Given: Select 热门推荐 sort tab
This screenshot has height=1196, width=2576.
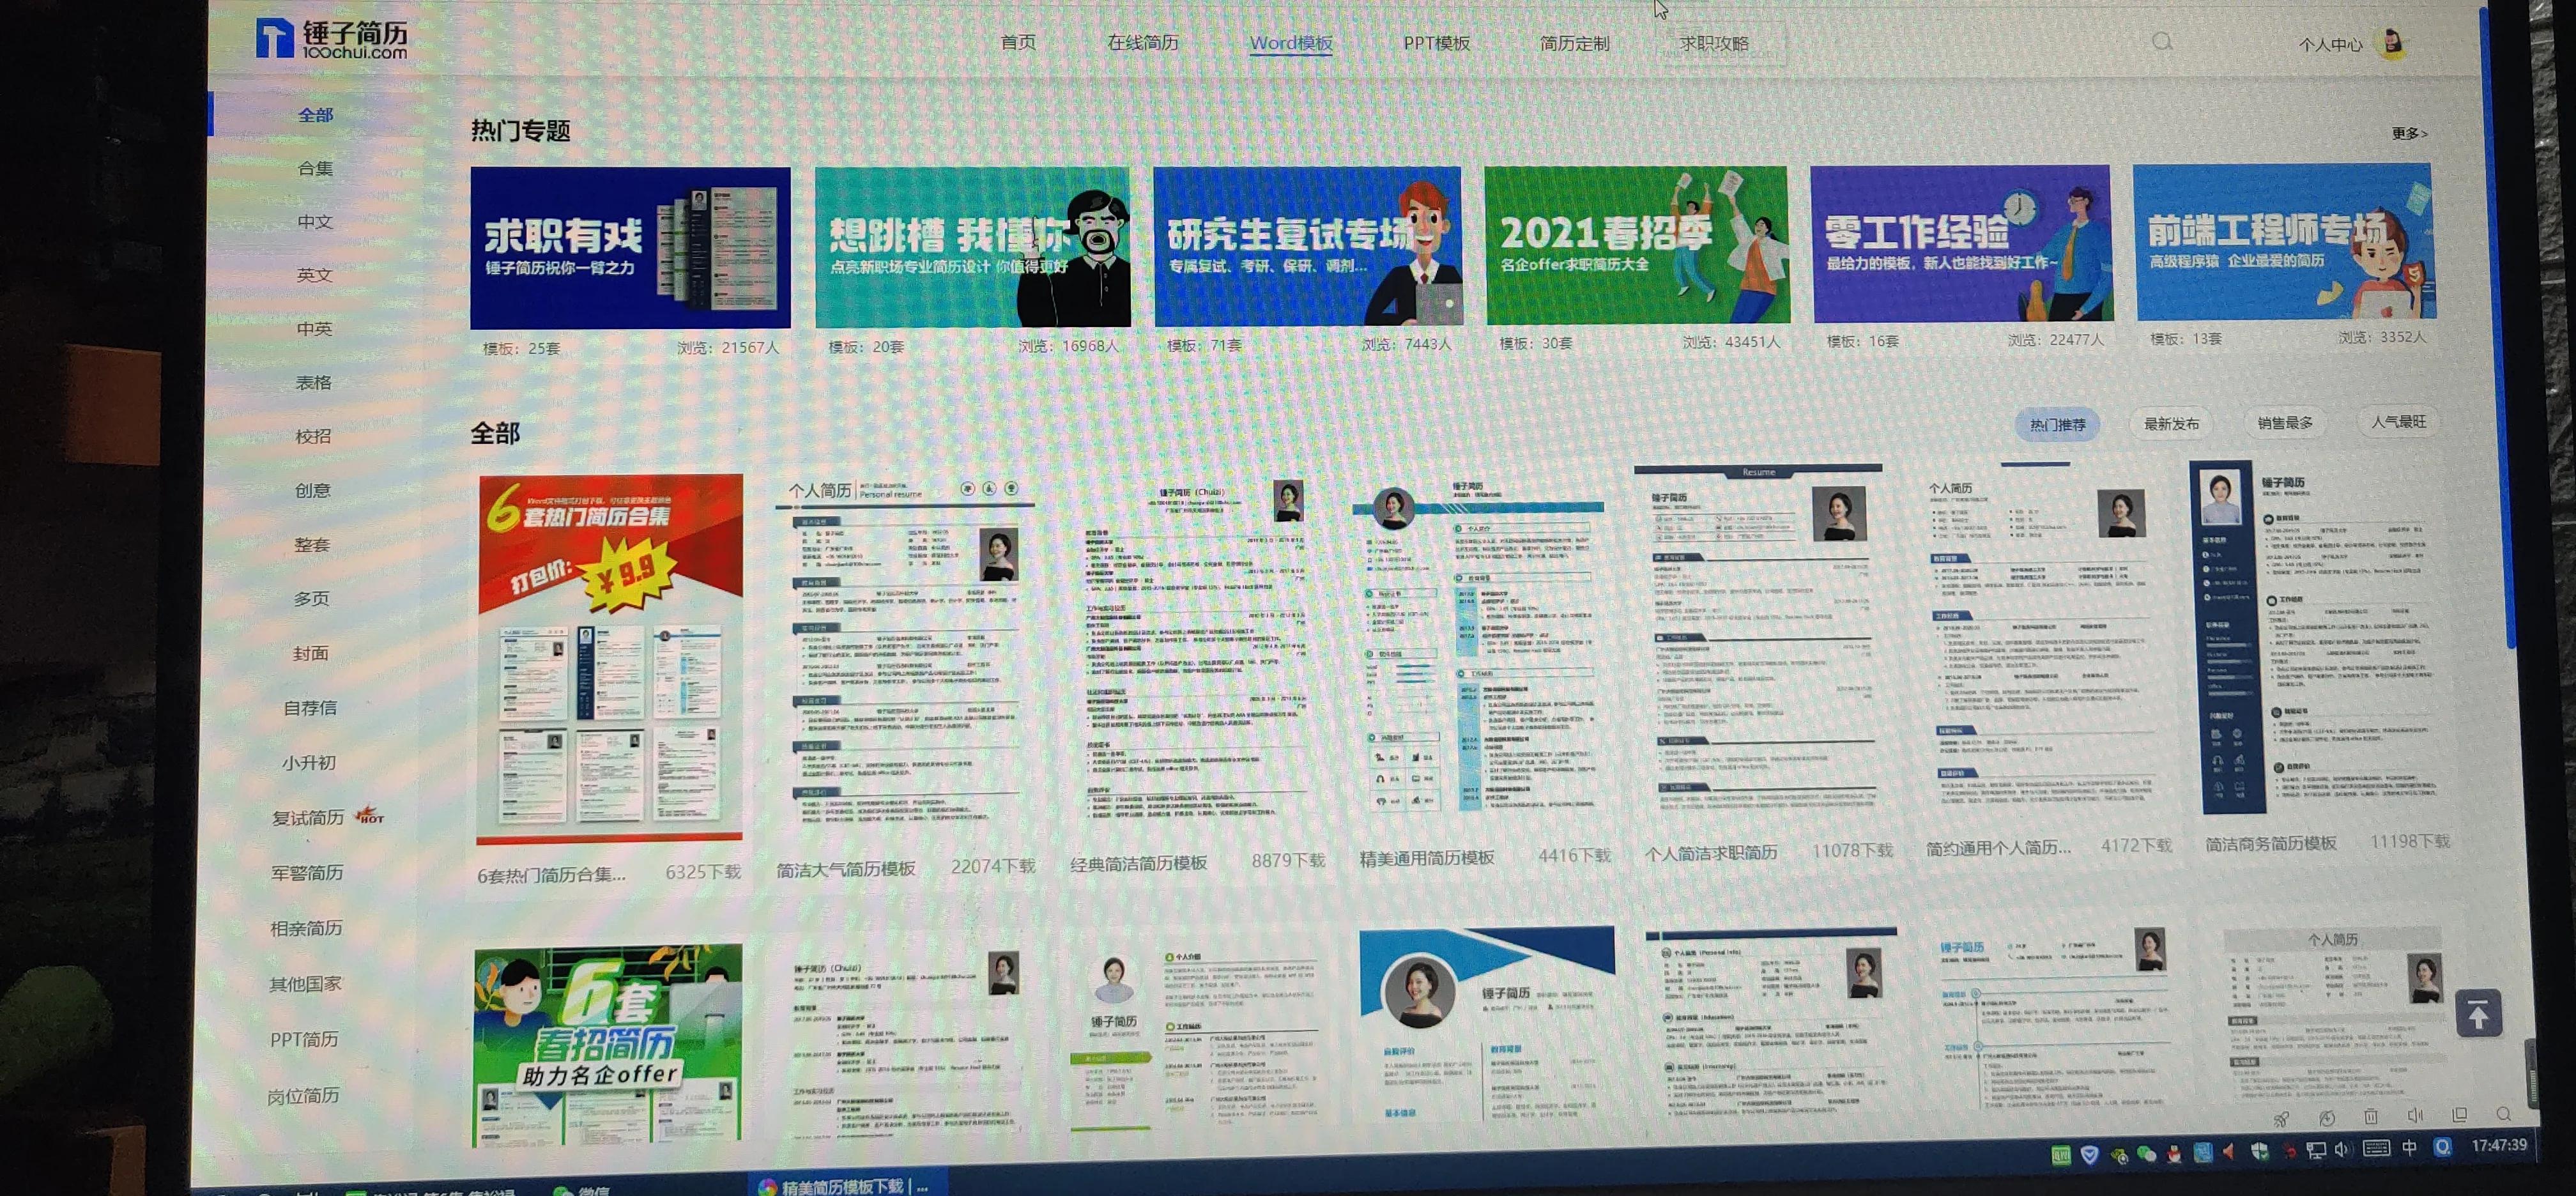Looking at the screenshot, I should (2058, 425).
